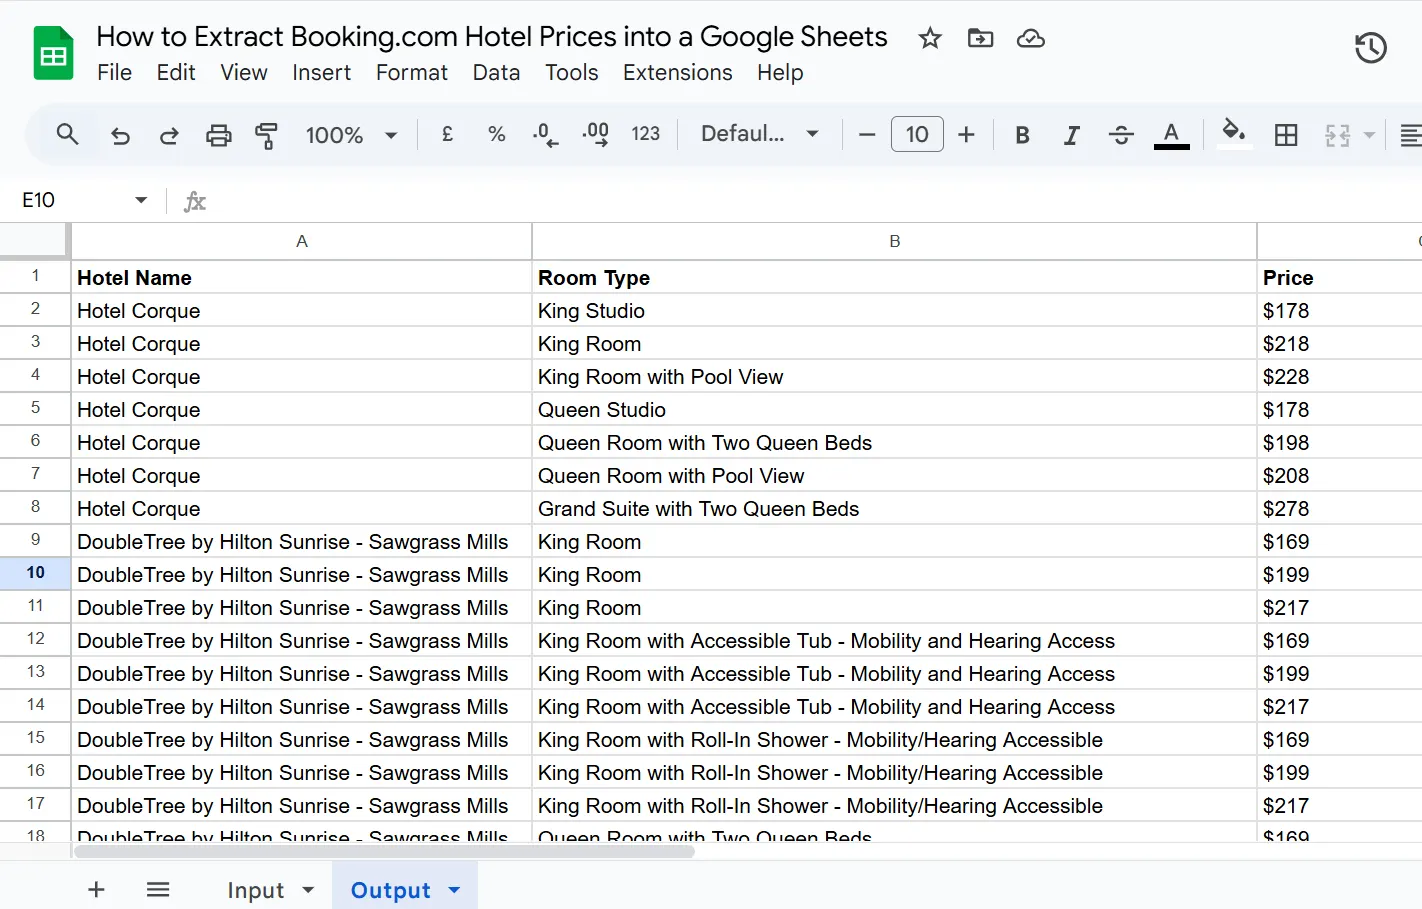The height and width of the screenshot is (909, 1422).
Task: Toggle strikethrough formatting
Action: [1121, 135]
